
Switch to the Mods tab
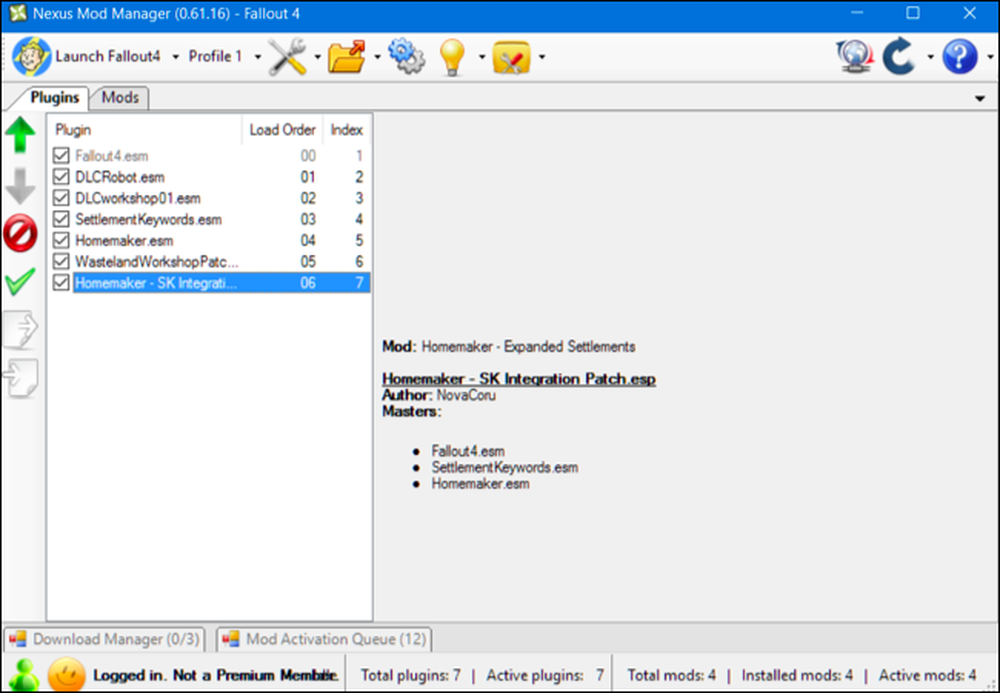tap(120, 98)
